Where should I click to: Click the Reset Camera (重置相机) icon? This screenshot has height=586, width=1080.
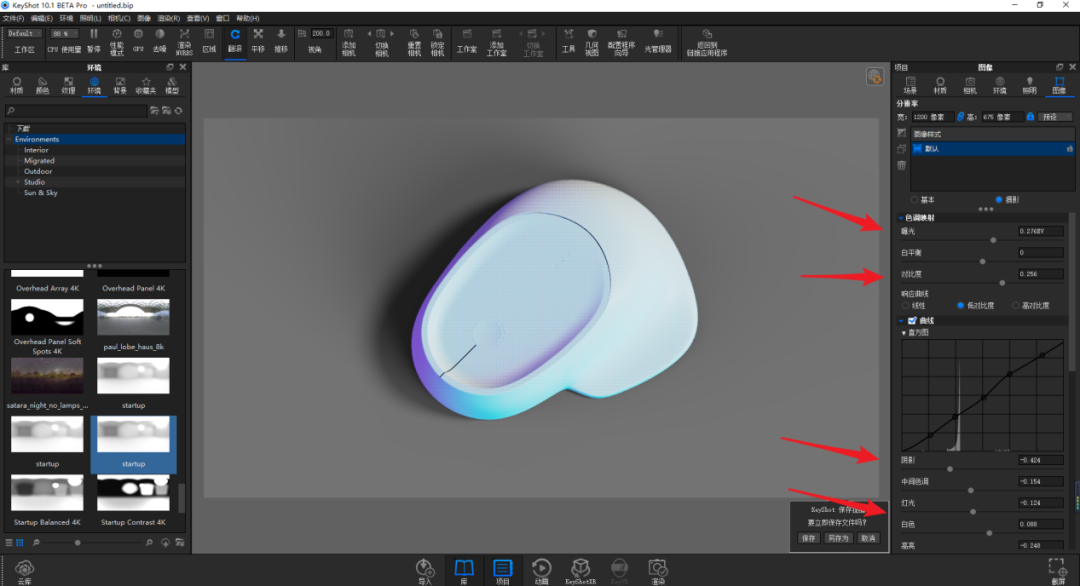click(414, 42)
